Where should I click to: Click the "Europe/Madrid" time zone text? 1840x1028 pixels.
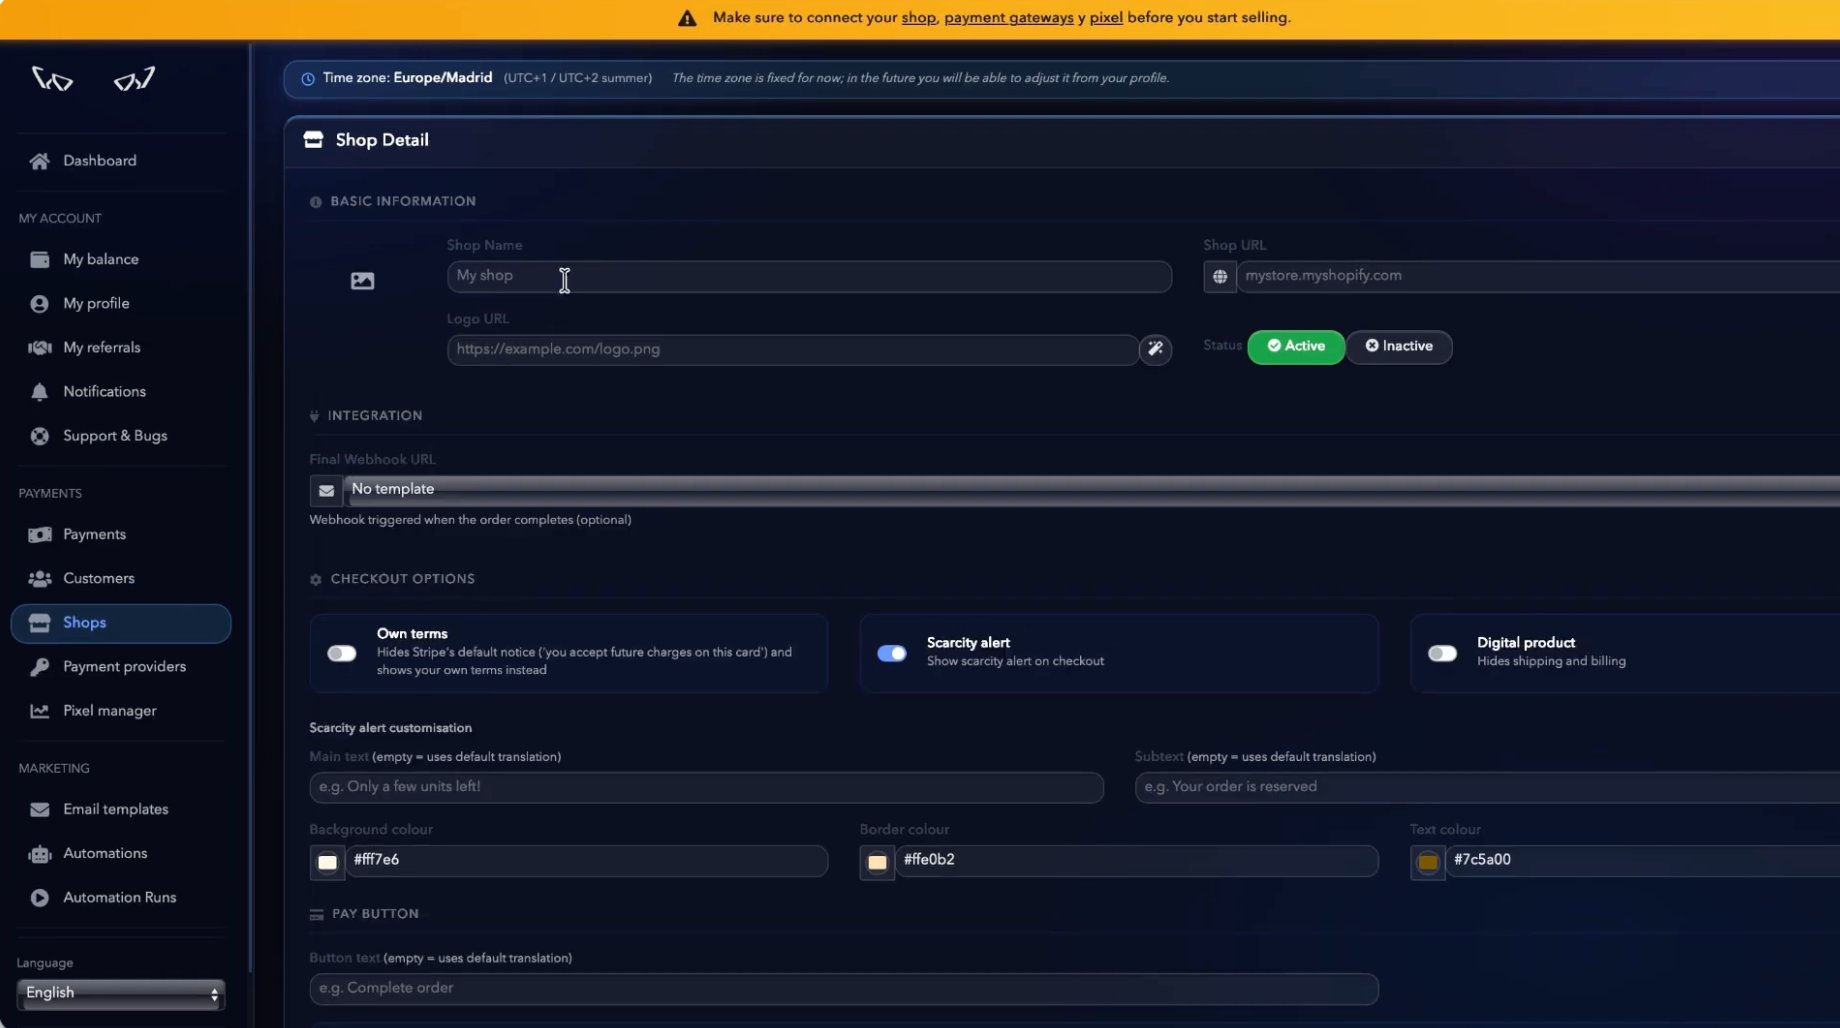click(442, 78)
